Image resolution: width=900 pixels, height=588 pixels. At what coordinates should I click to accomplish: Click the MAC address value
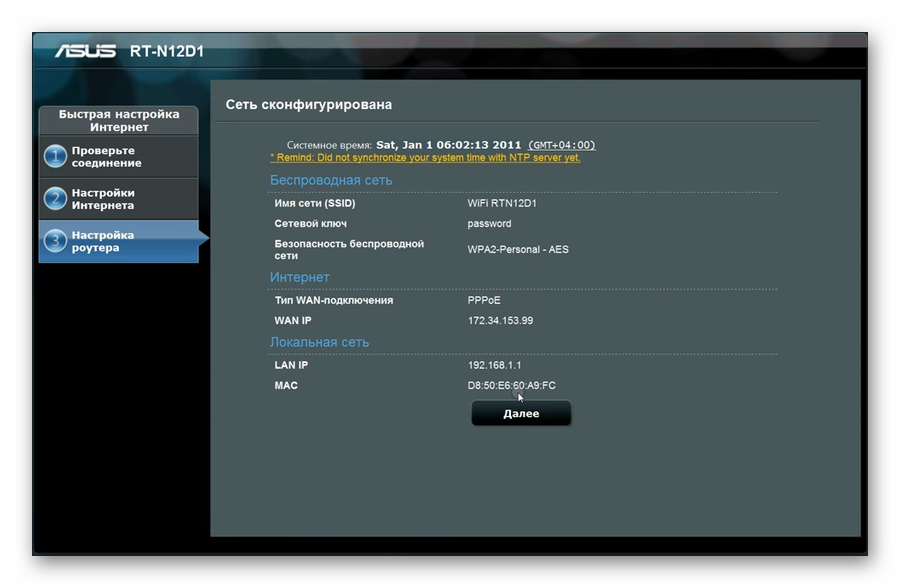[x=511, y=386]
